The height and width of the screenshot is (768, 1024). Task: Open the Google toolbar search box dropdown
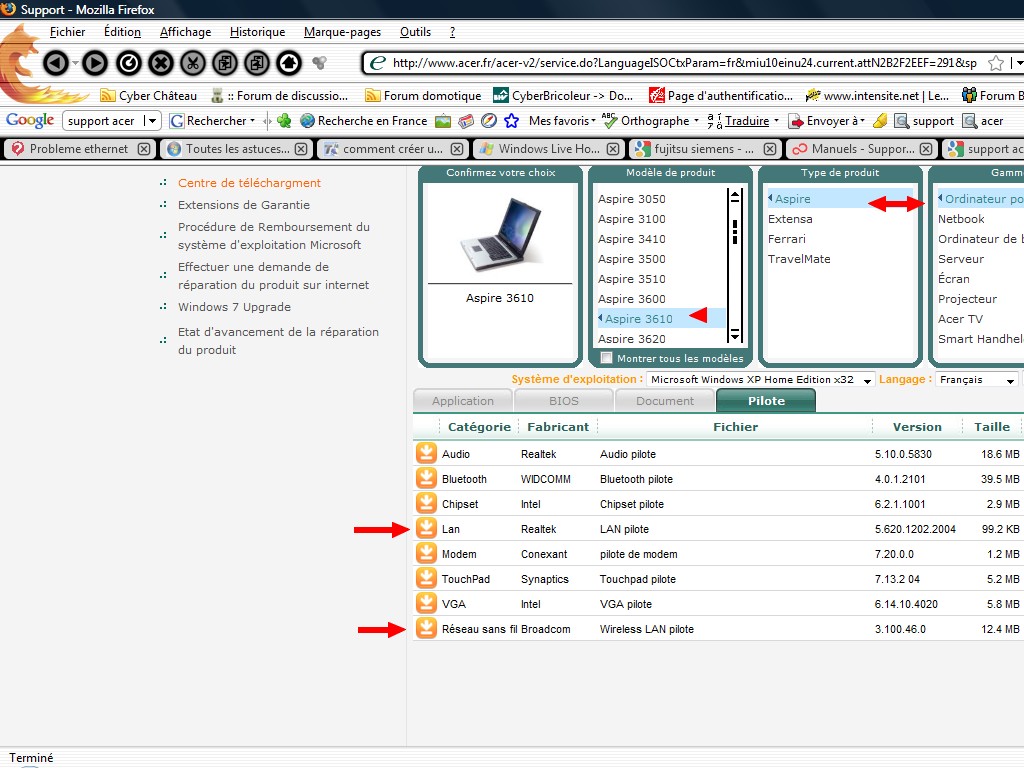[152, 121]
